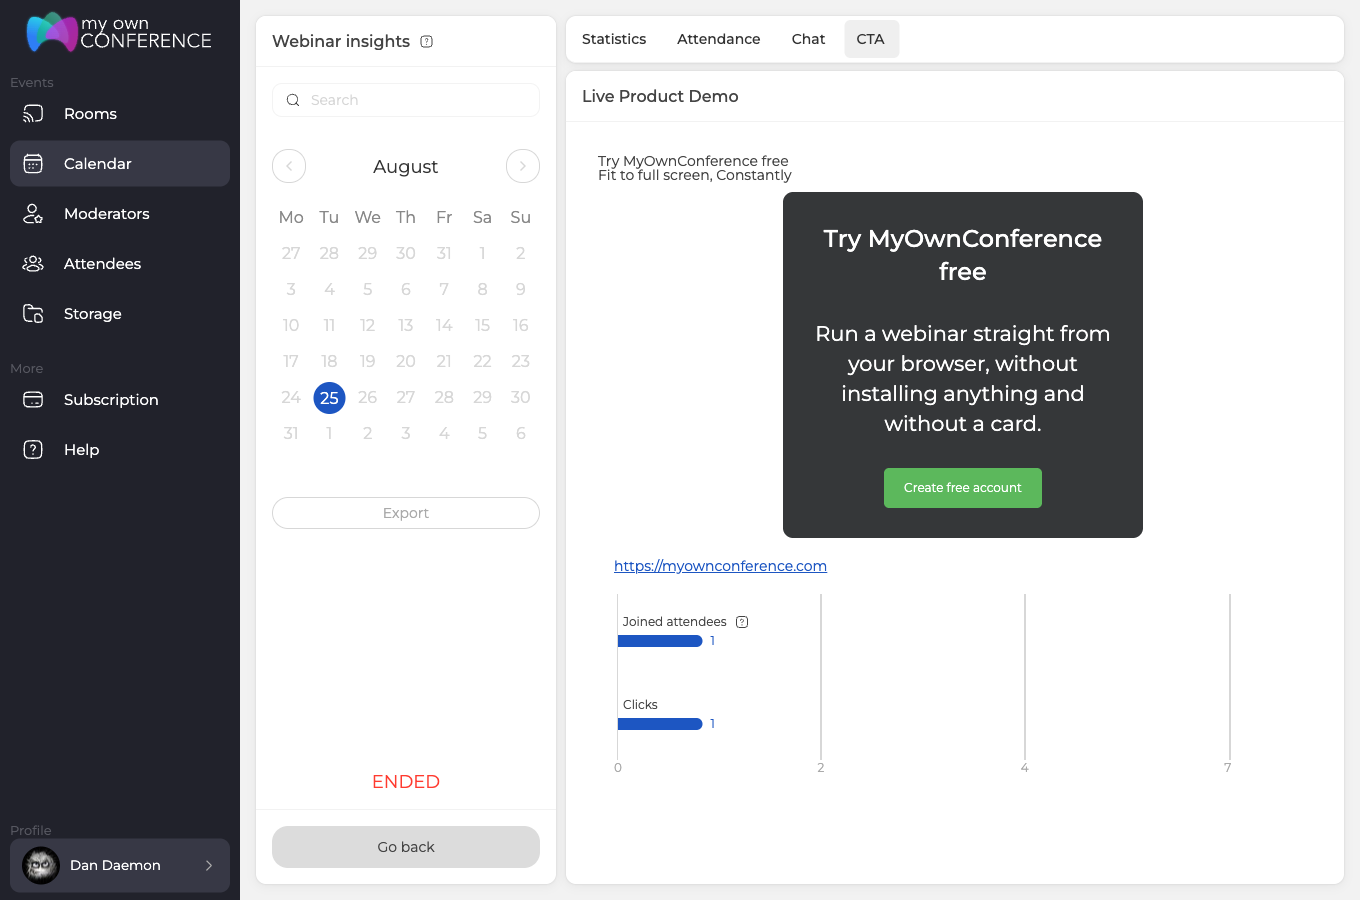Viewport: 1360px width, 900px height.
Task: Select August 25 in the calendar
Action: coord(329,398)
